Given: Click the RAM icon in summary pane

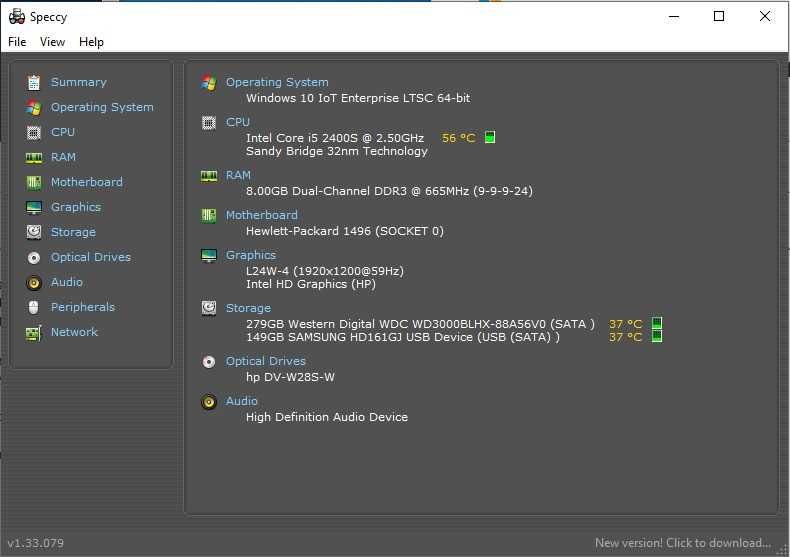Looking at the screenshot, I should (209, 176).
